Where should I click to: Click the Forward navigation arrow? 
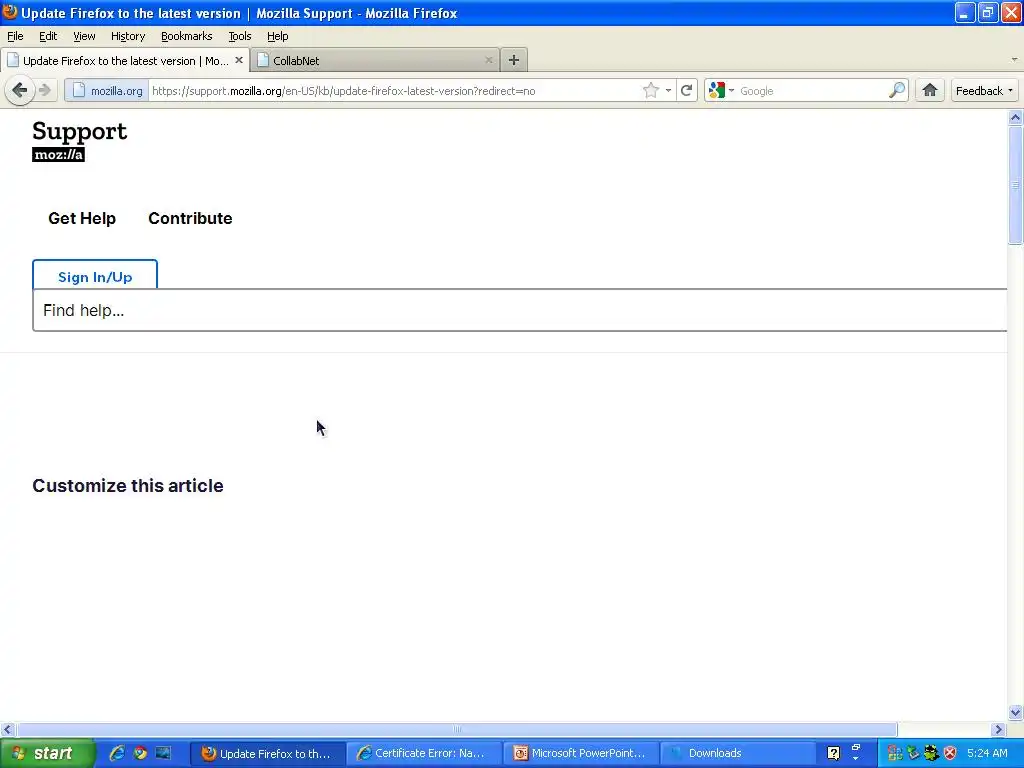click(x=44, y=90)
